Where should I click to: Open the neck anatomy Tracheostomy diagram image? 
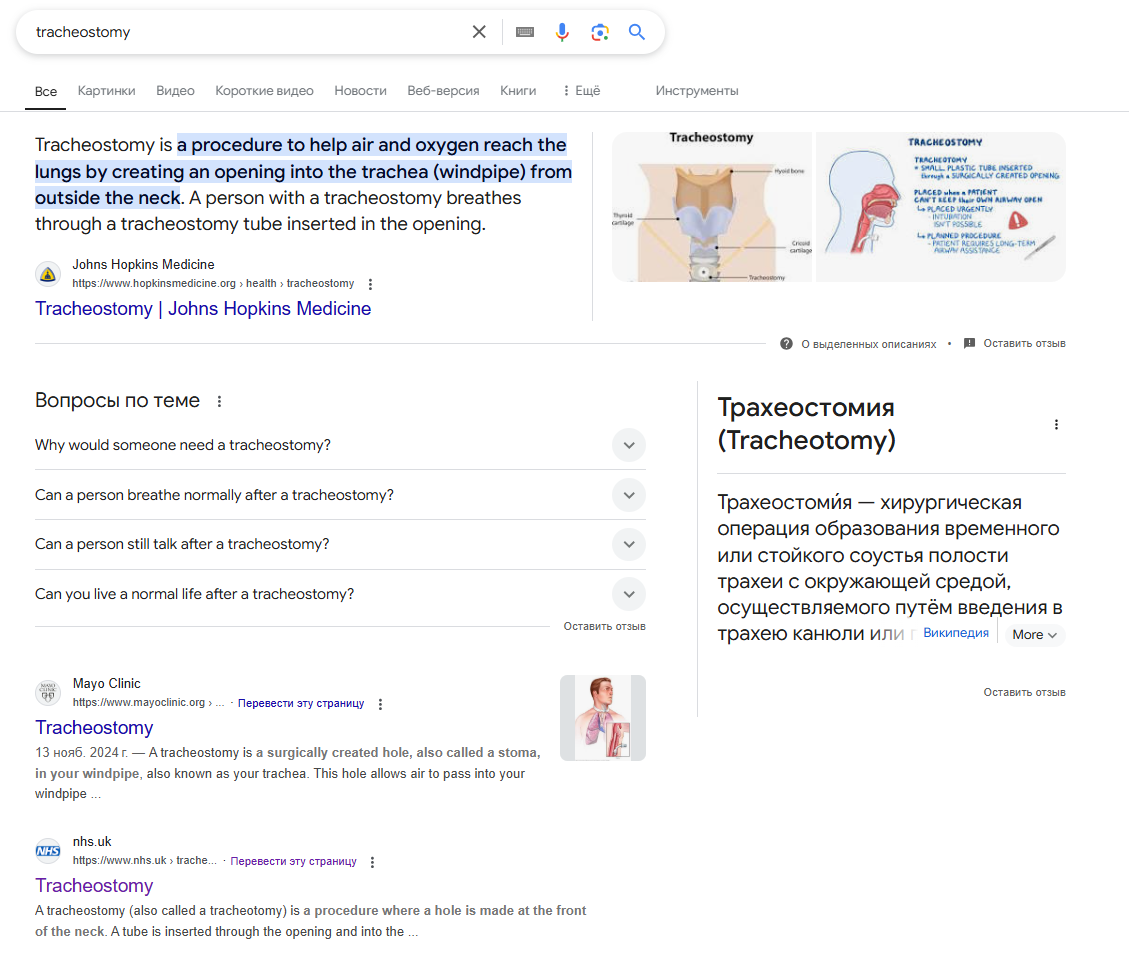click(711, 207)
